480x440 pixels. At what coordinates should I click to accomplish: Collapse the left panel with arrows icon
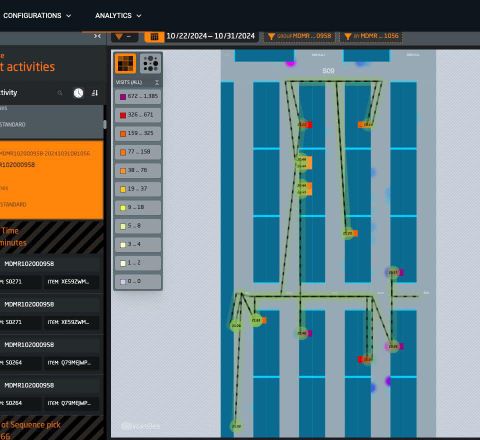(x=97, y=36)
